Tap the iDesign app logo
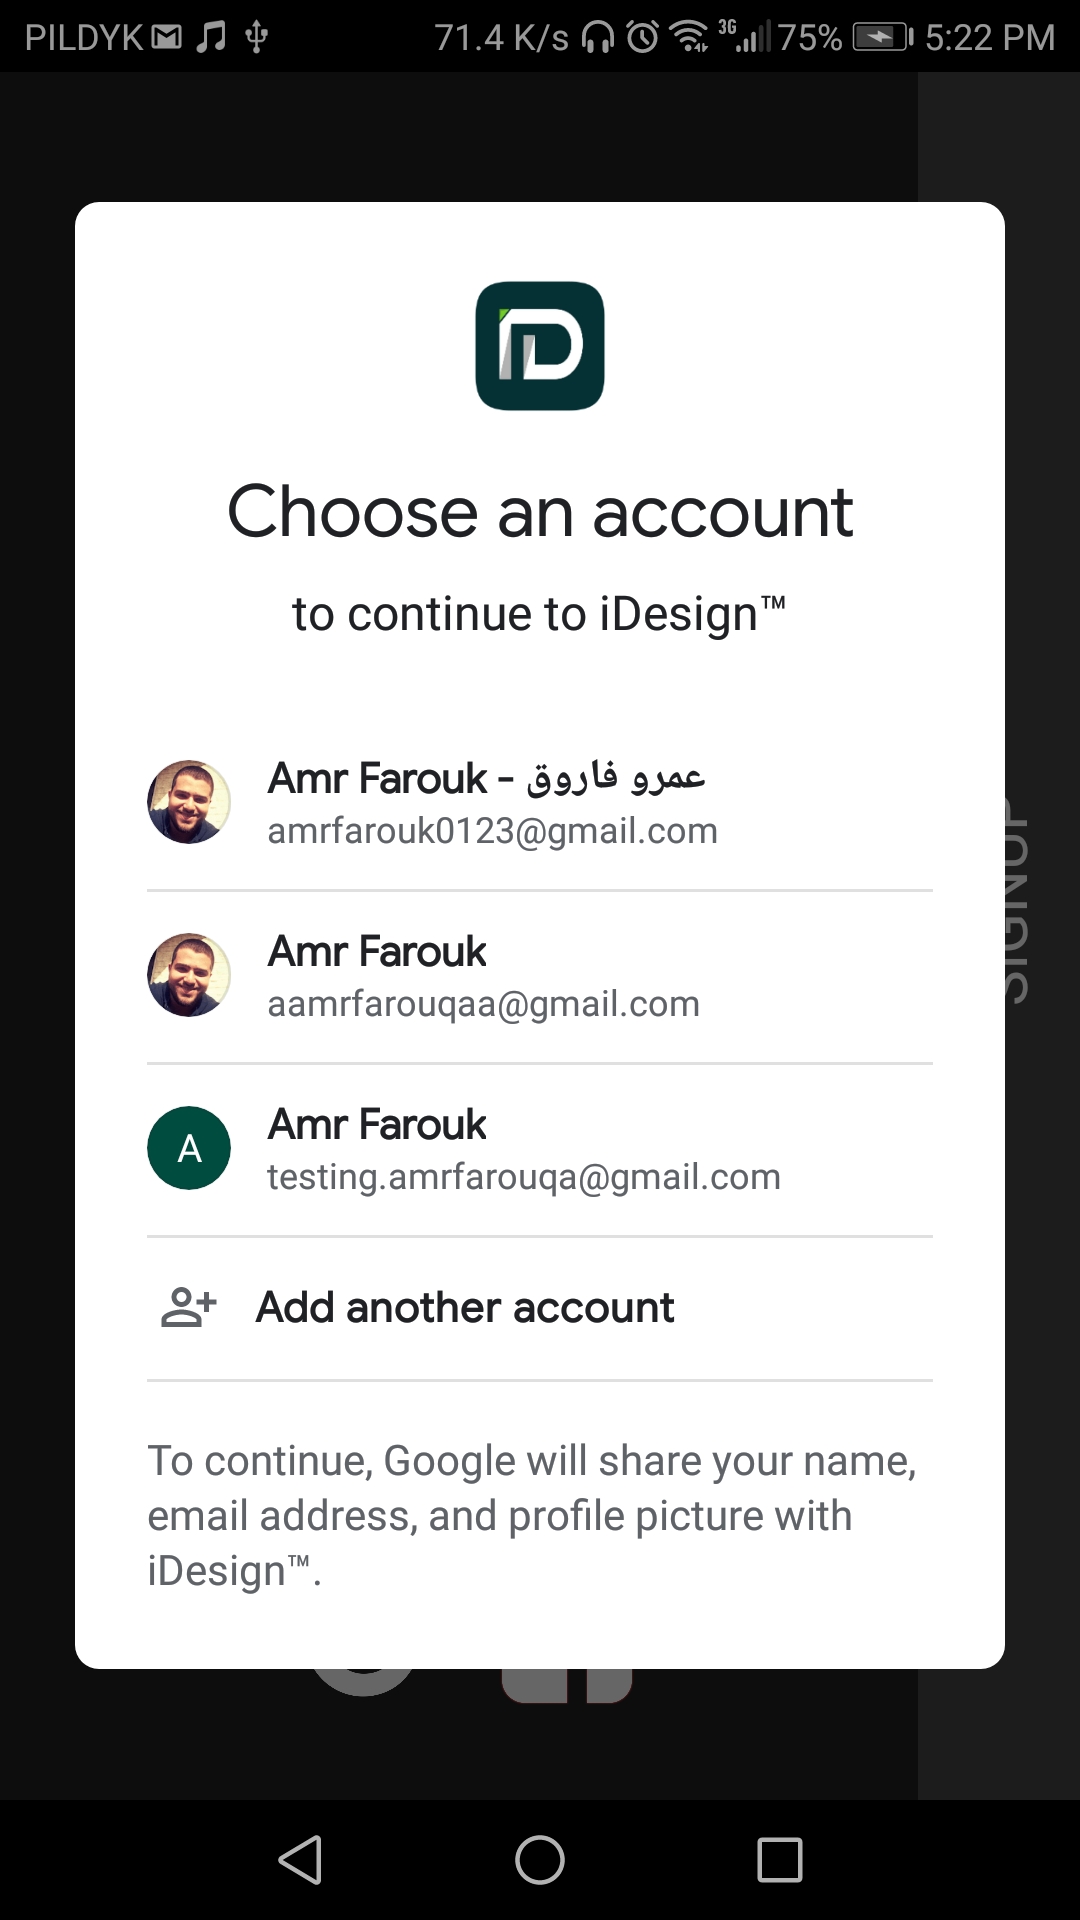Screen dimensions: 1080x1920 click(x=540, y=346)
